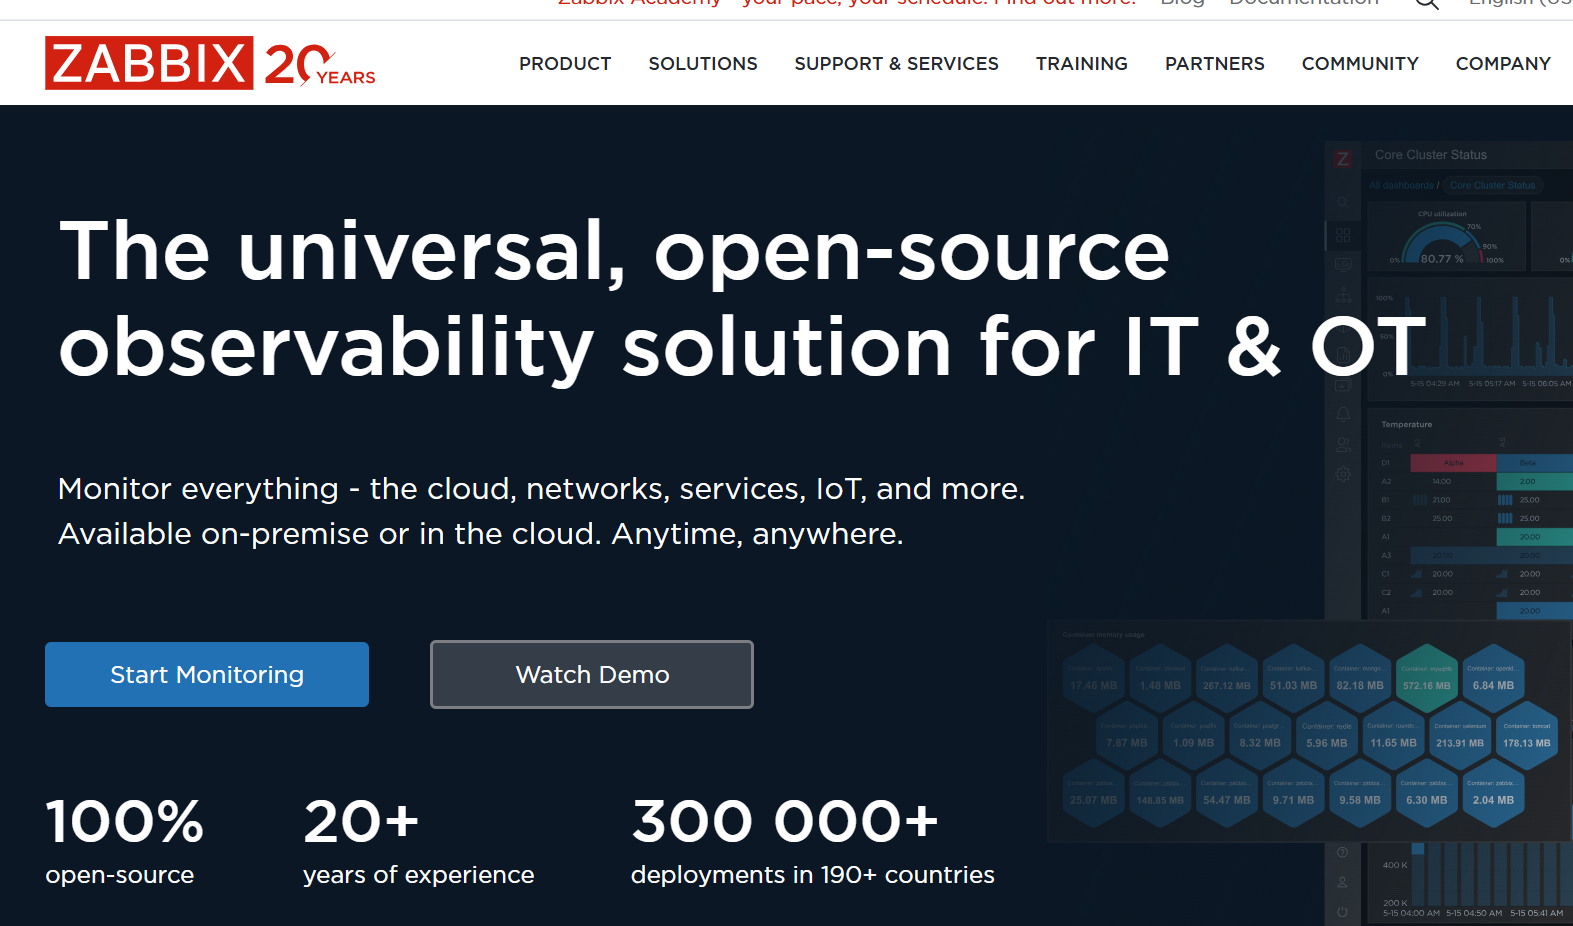Click the gear settings icon in preview sidebar

tap(1343, 474)
